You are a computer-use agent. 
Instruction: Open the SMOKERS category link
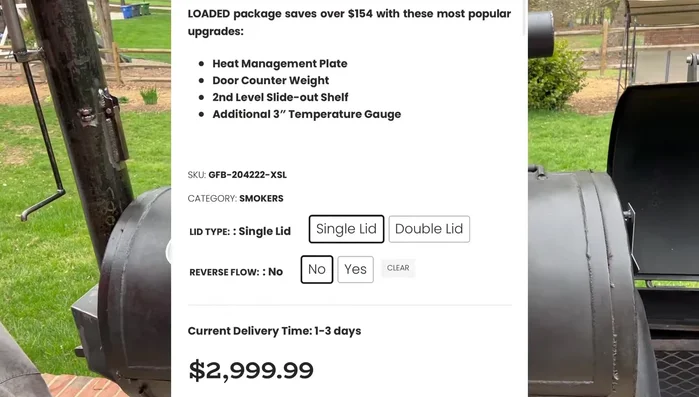pos(261,198)
